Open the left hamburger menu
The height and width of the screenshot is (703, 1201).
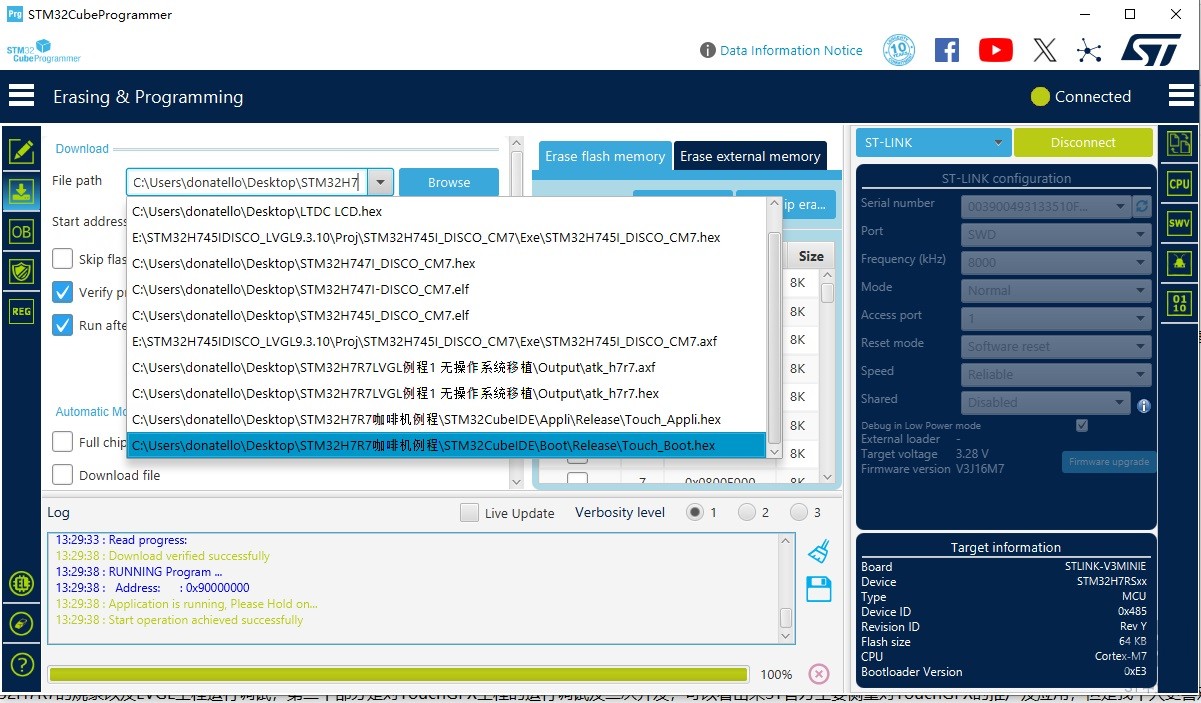point(21,96)
